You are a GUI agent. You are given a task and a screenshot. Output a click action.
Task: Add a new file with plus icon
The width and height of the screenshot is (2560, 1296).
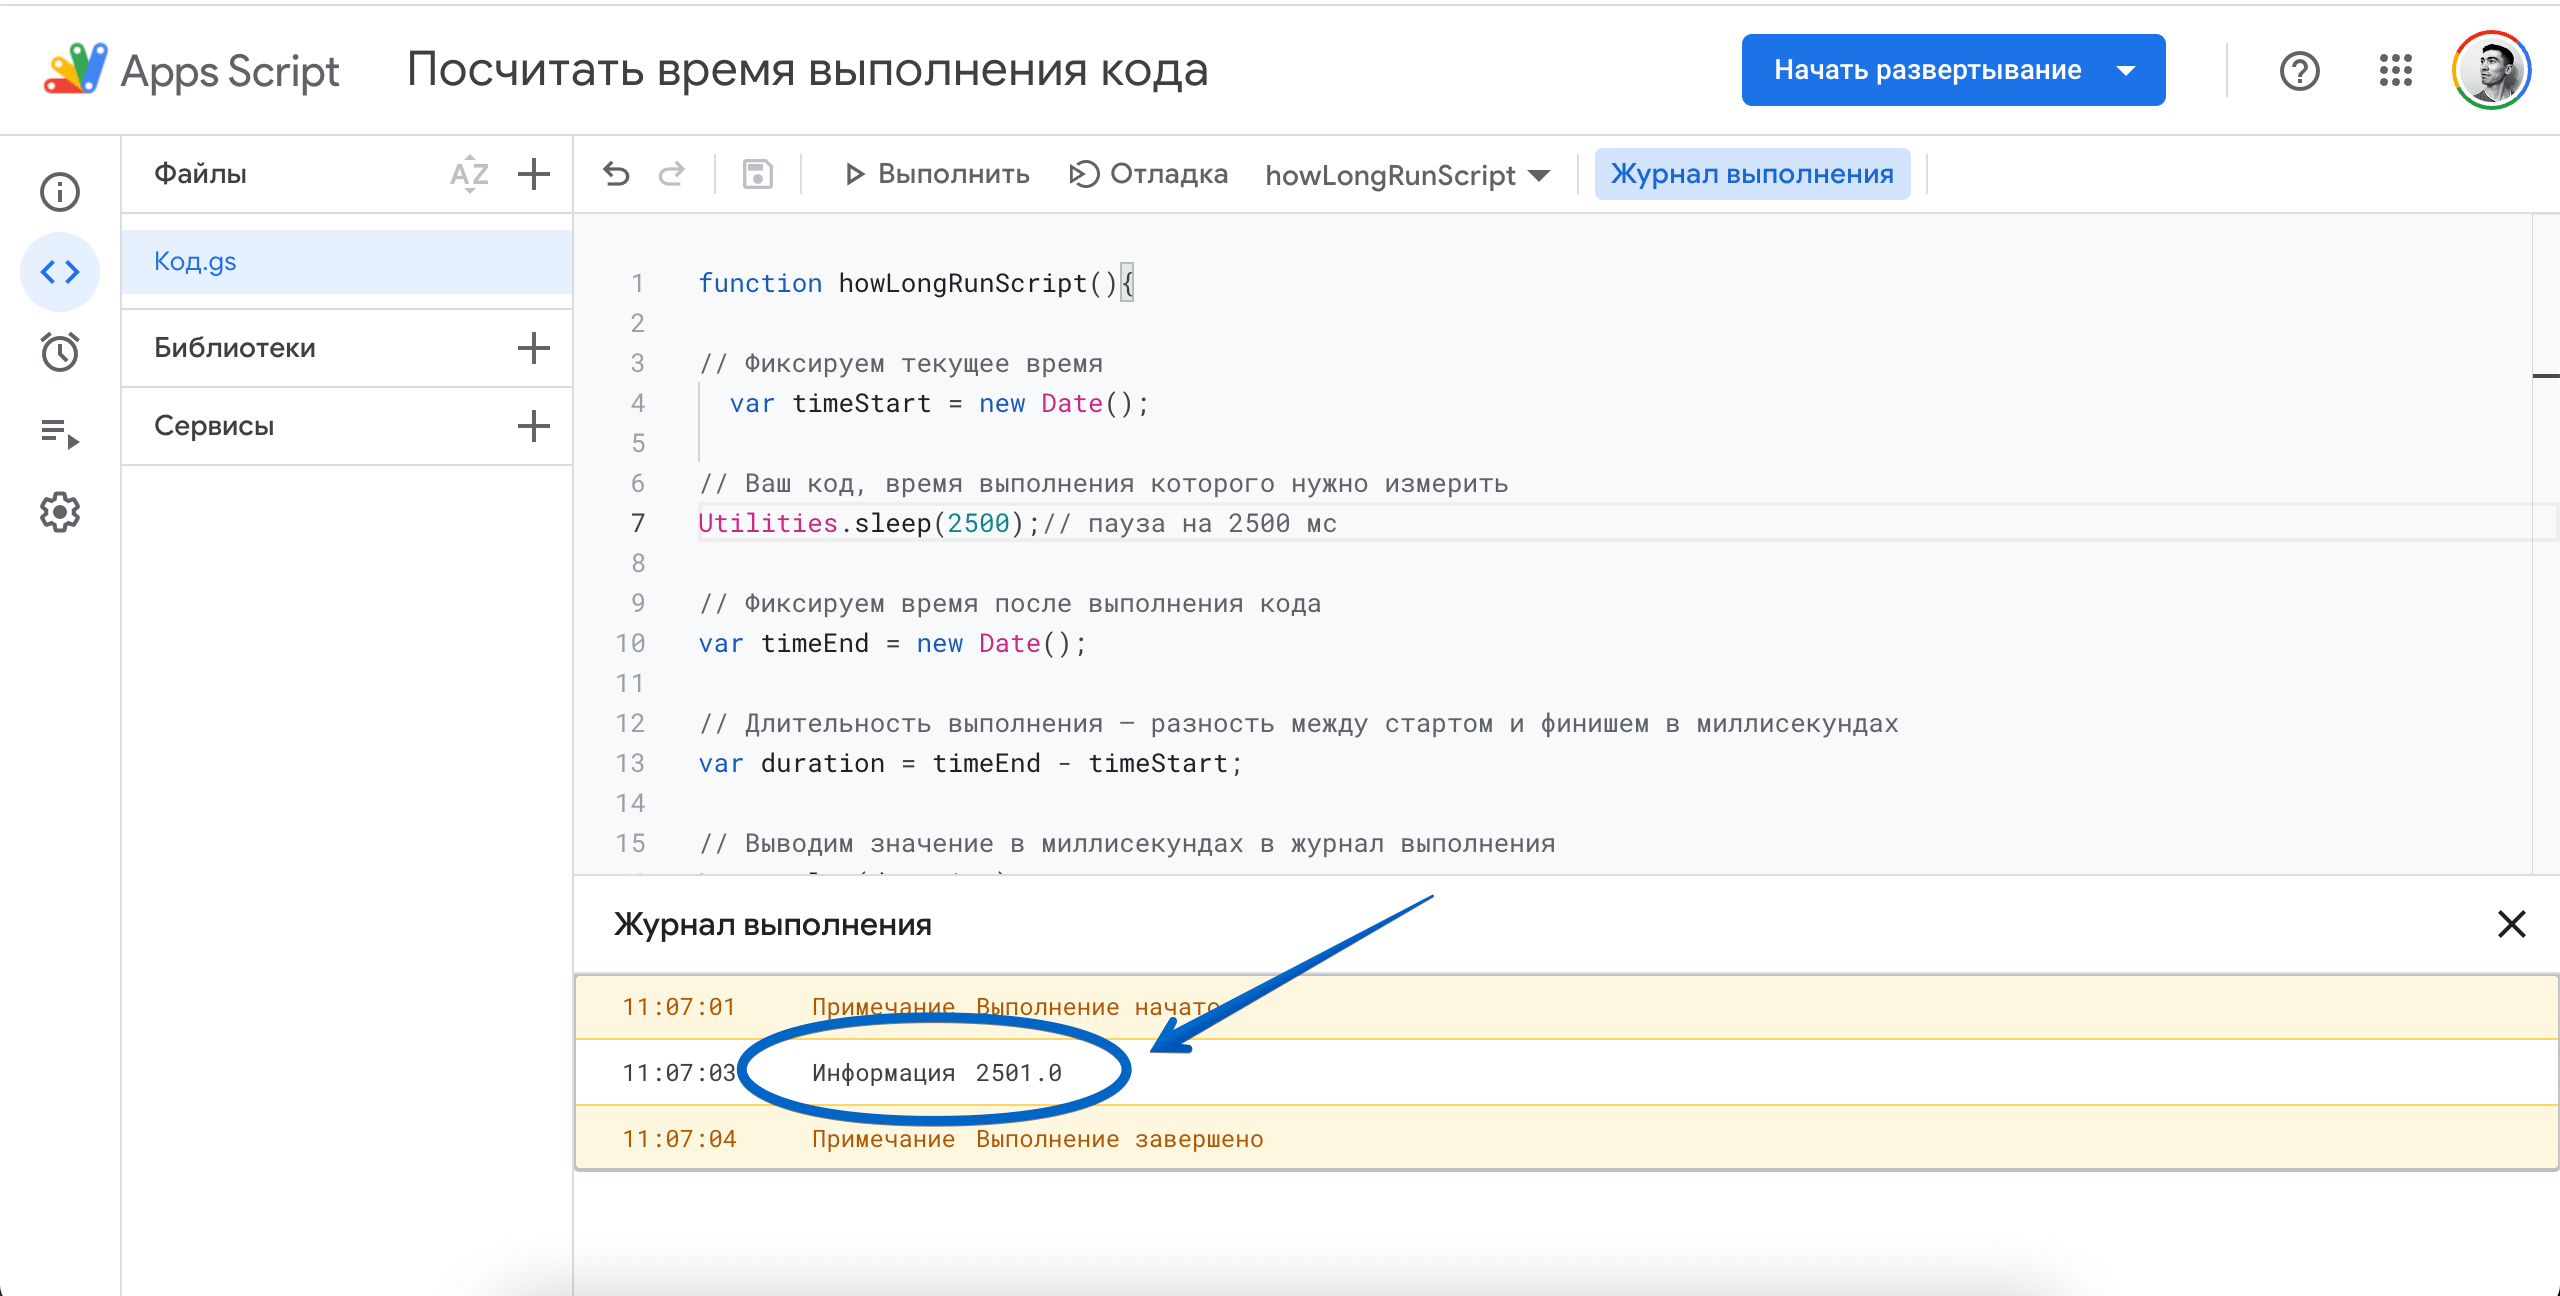(x=534, y=174)
